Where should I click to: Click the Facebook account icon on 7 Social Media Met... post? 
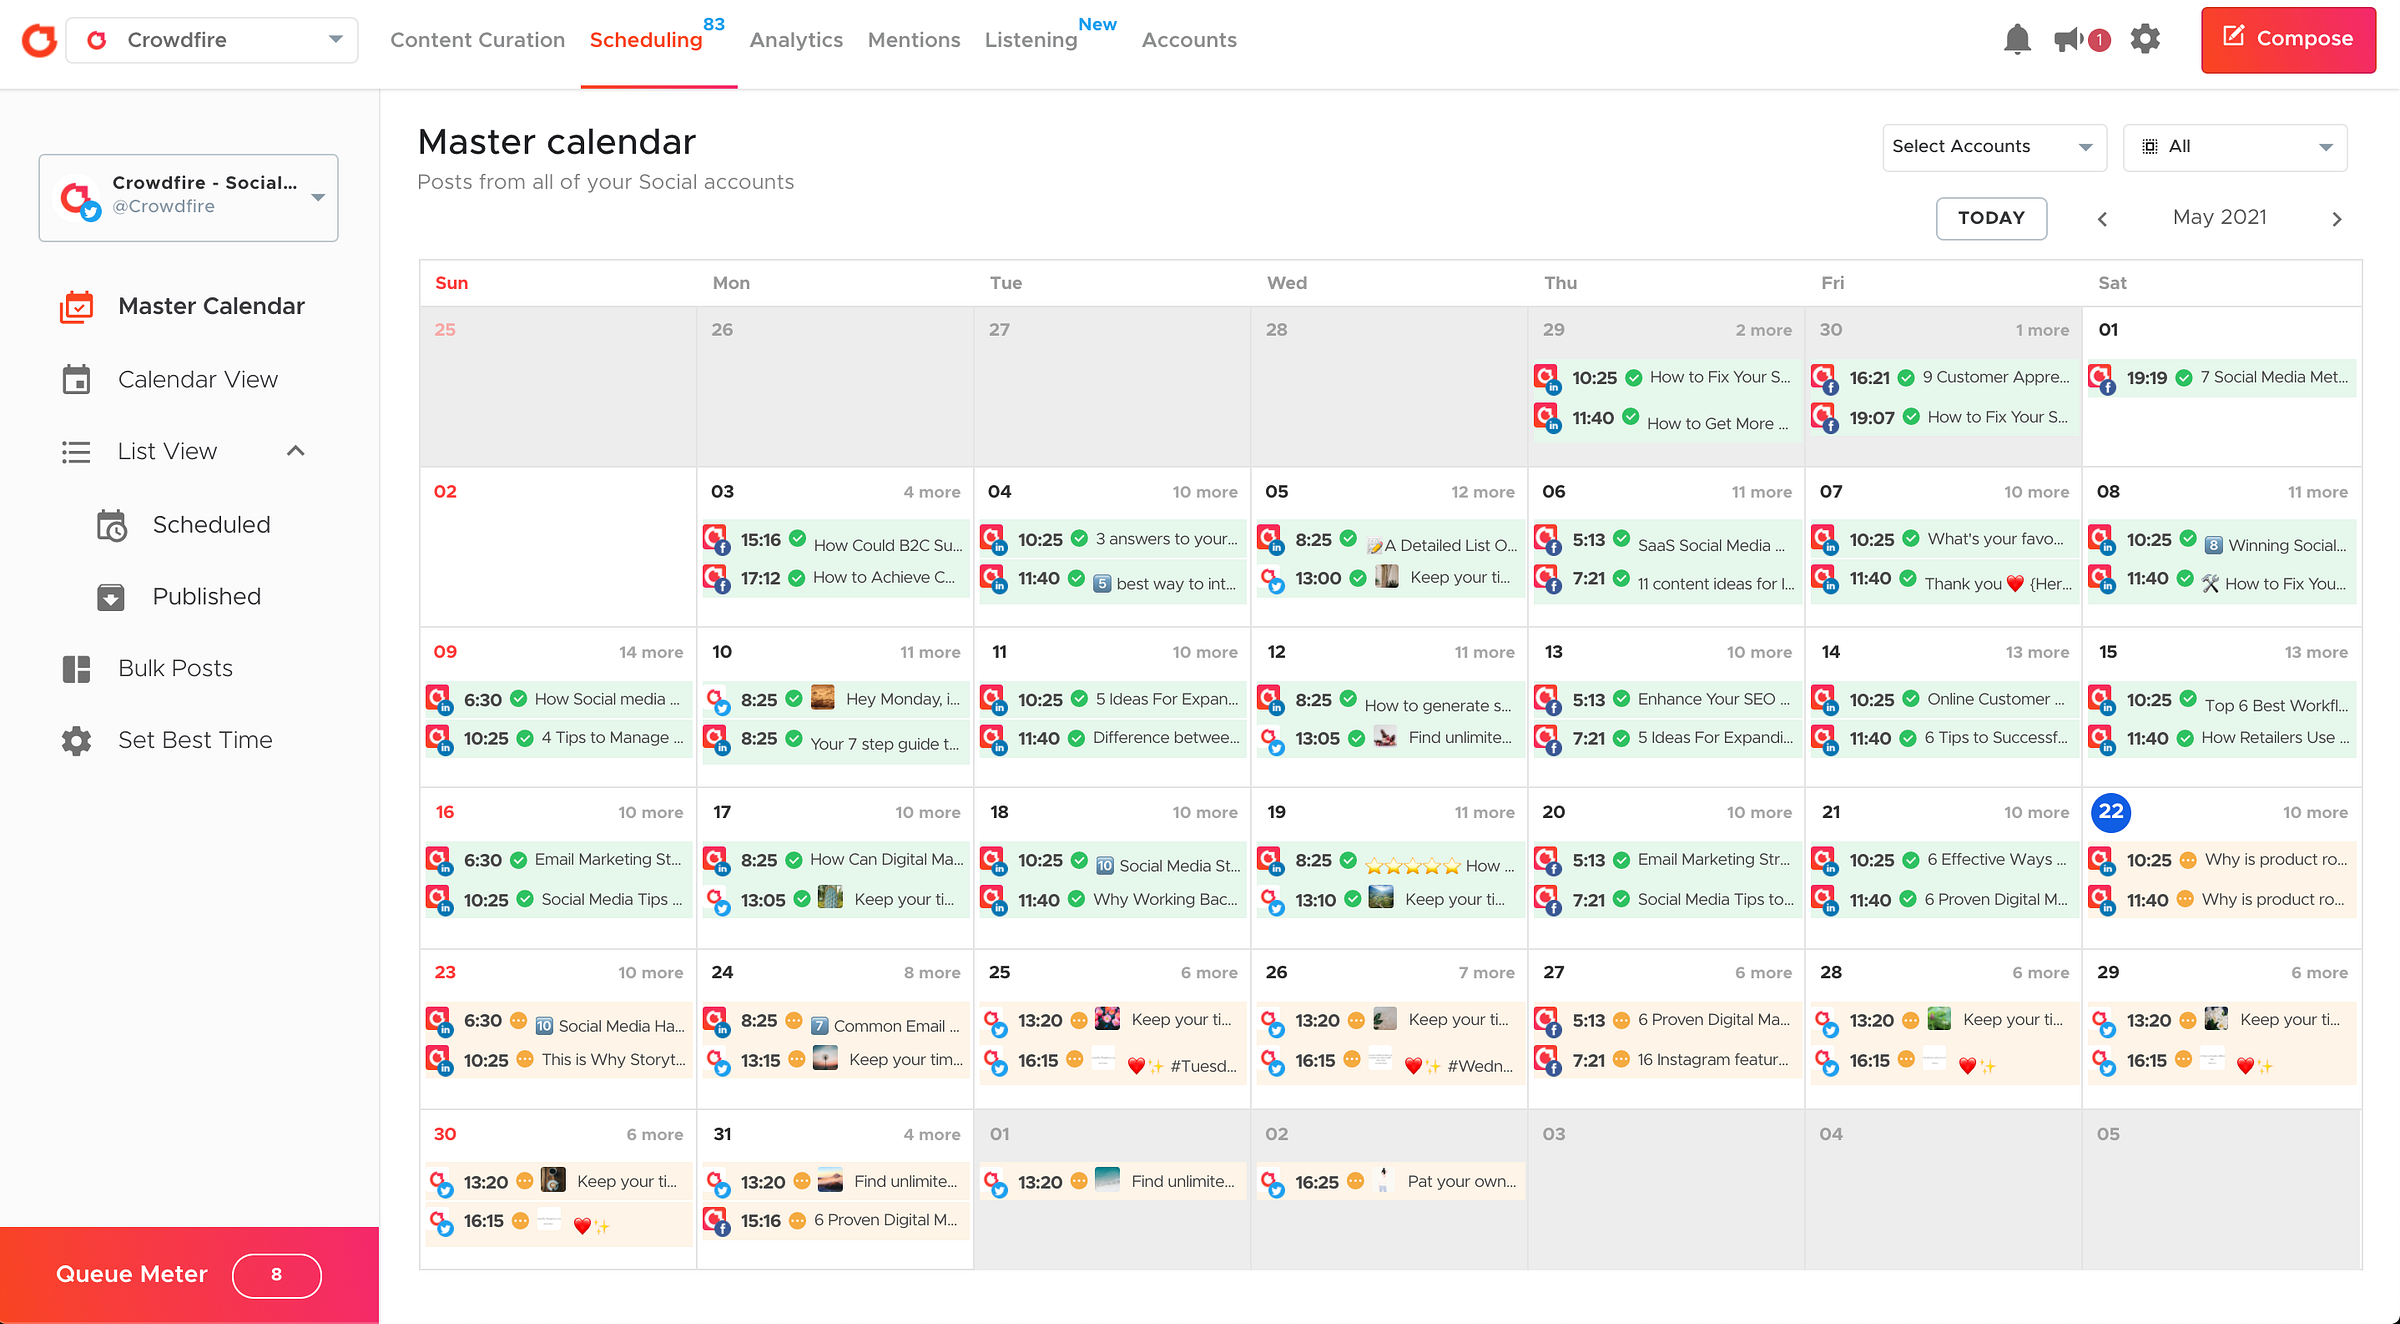click(2101, 379)
